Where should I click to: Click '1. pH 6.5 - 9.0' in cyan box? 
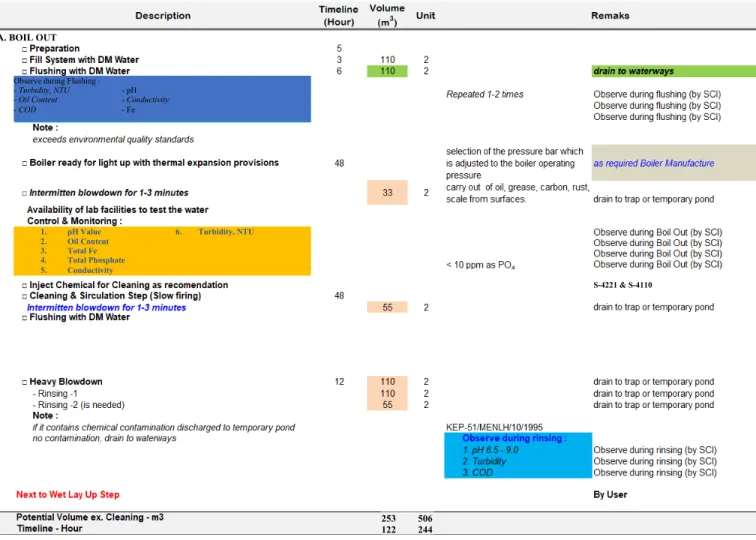(x=490, y=450)
